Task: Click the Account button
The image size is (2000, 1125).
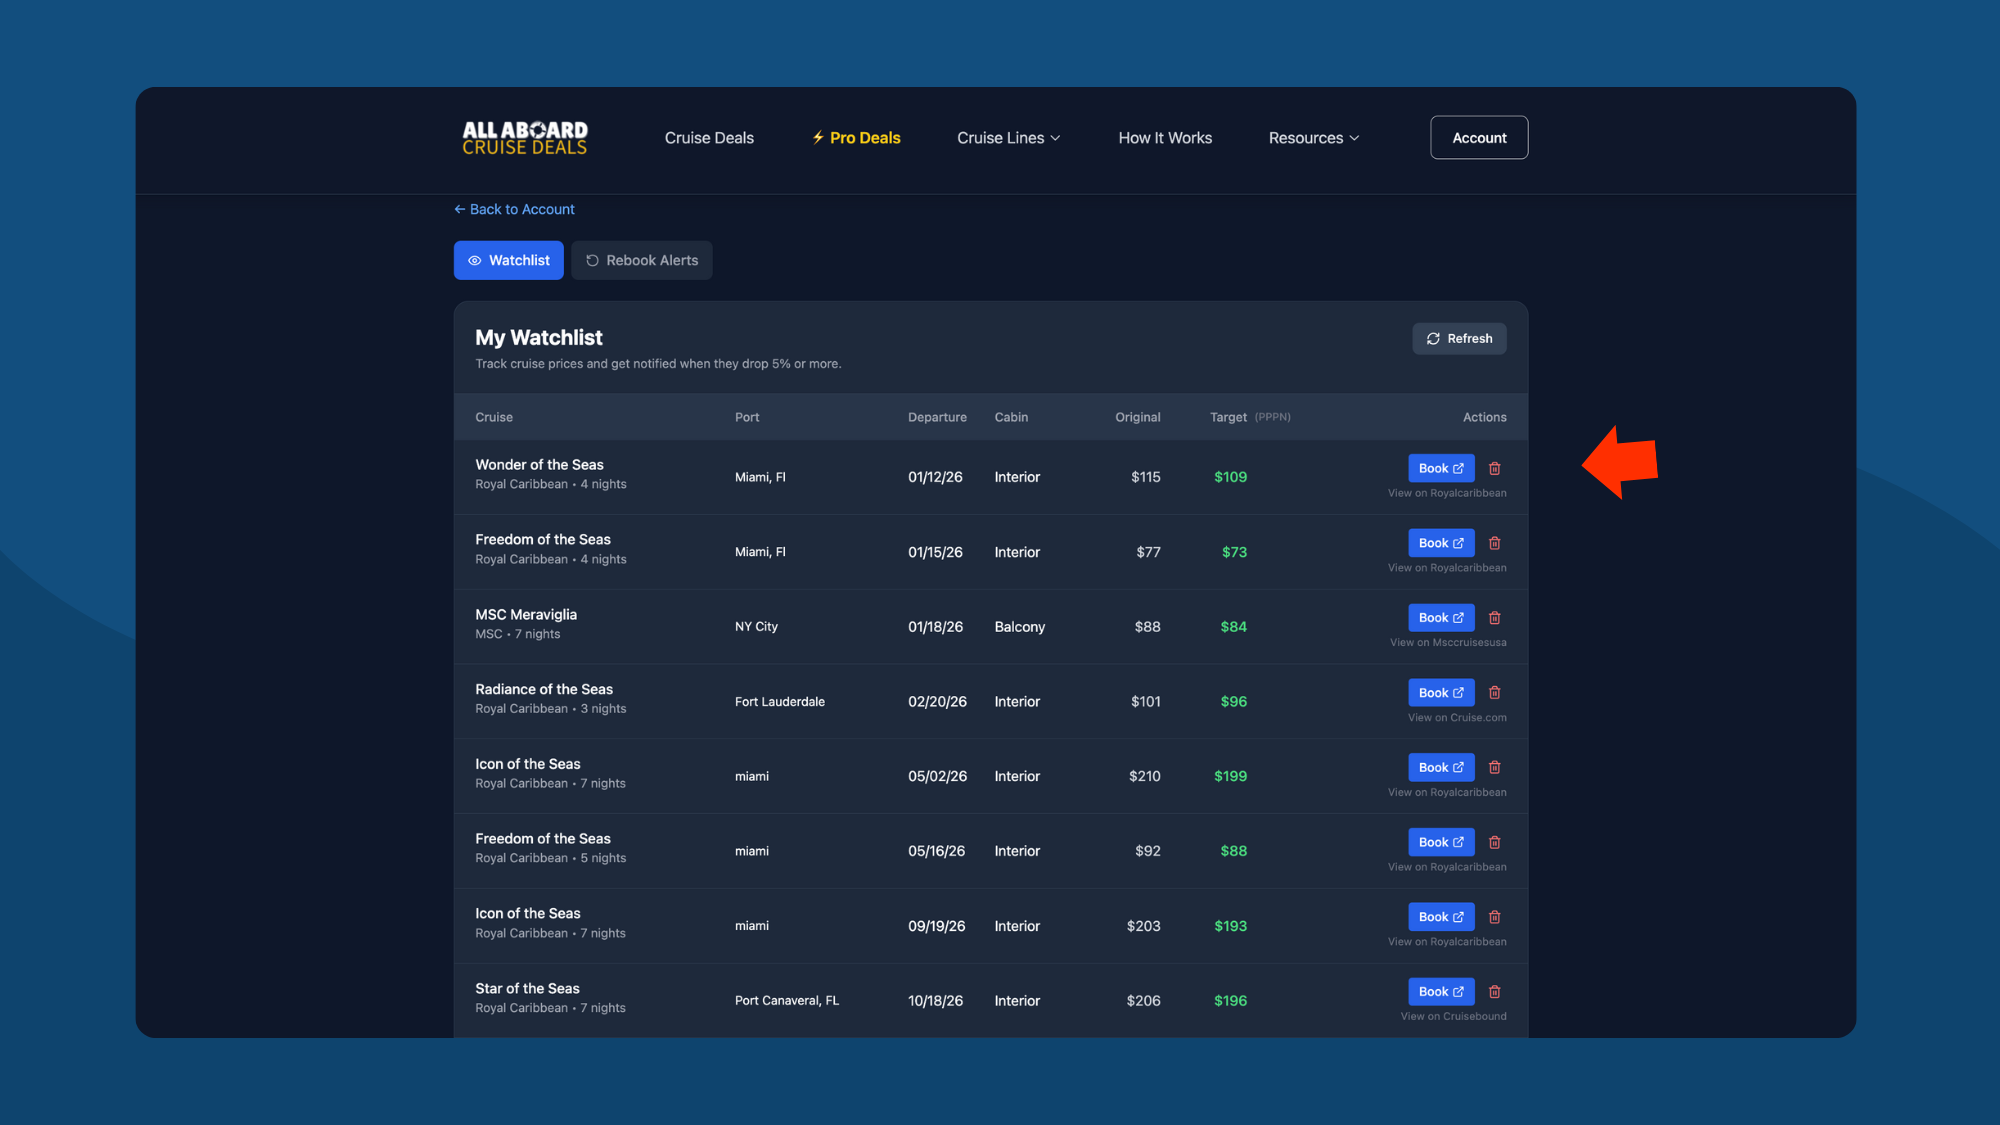Action: point(1478,138)
